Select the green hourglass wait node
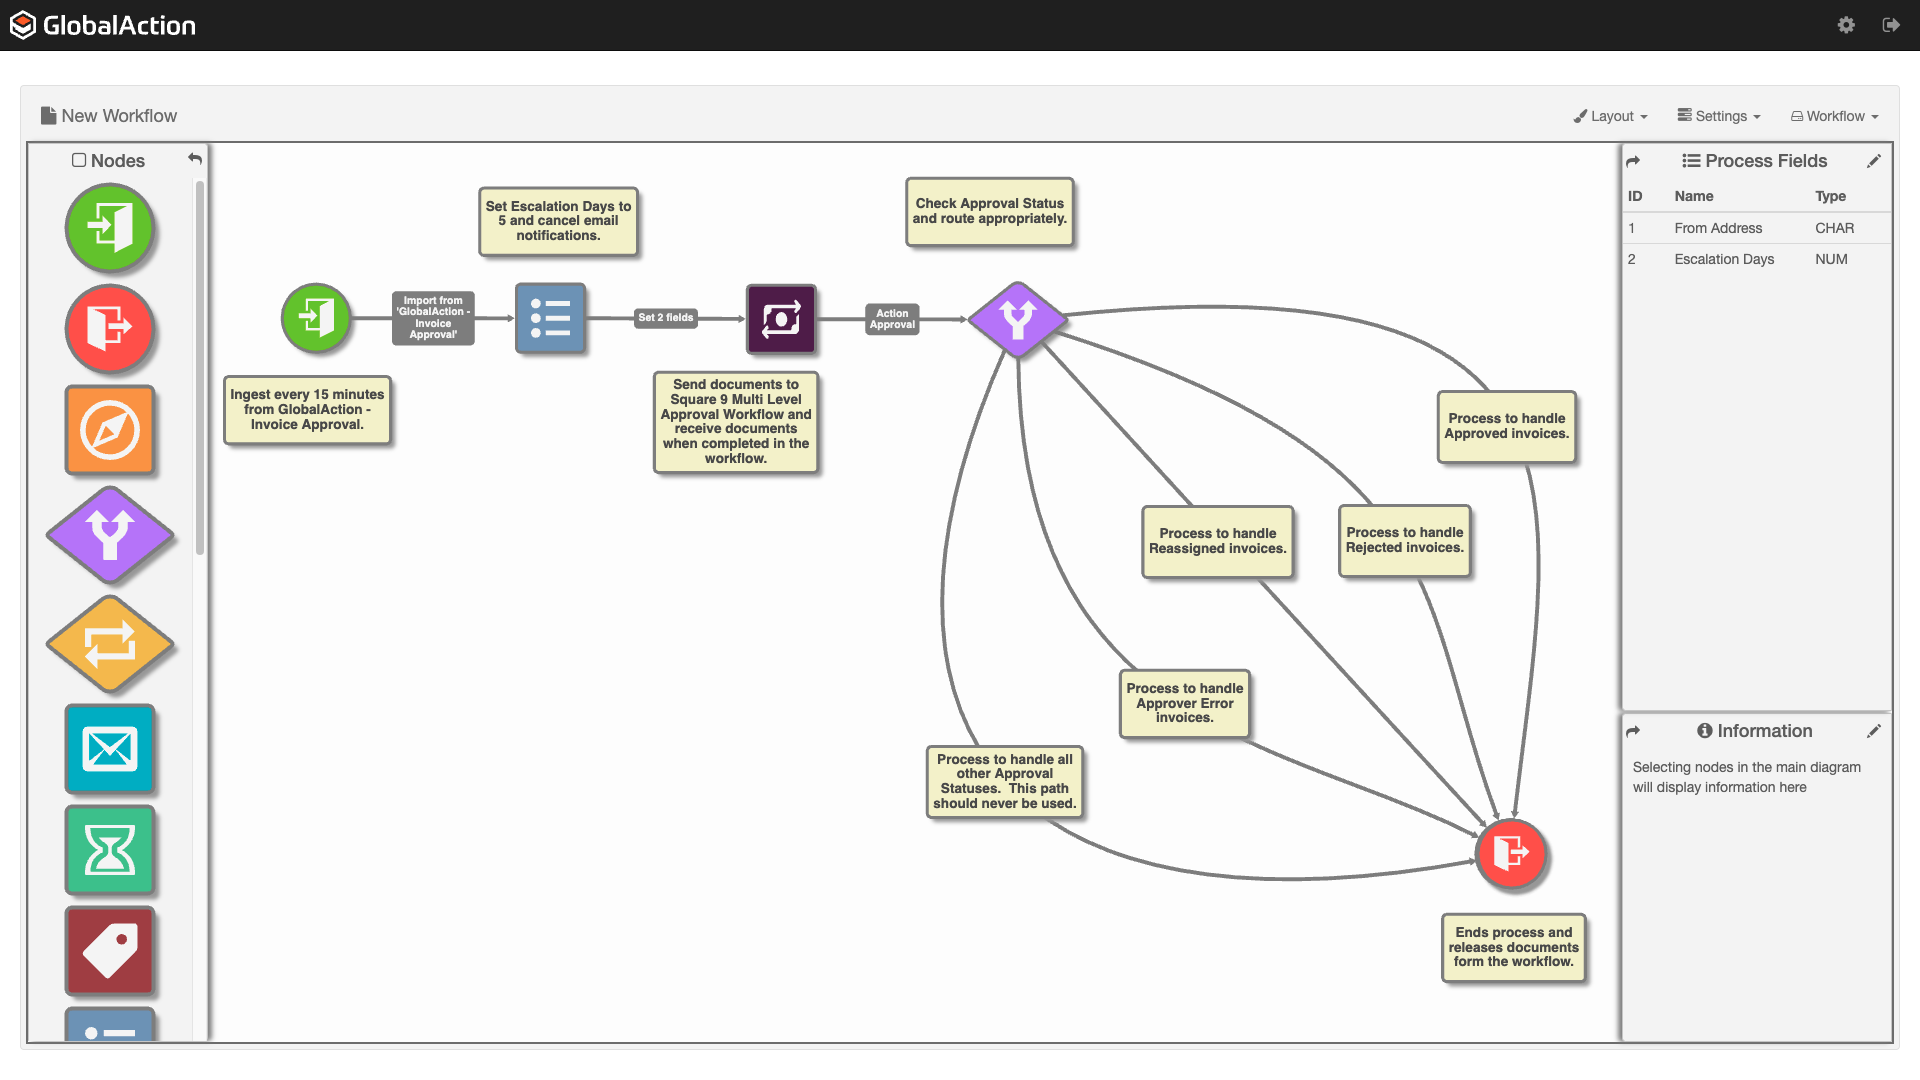1920x1080 pixels. 109,850
